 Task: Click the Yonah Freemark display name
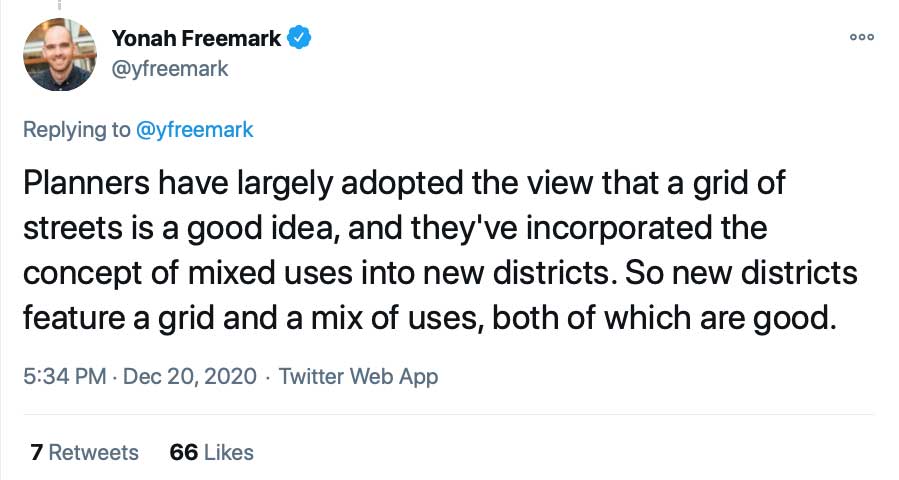click(x=196, y=38)
